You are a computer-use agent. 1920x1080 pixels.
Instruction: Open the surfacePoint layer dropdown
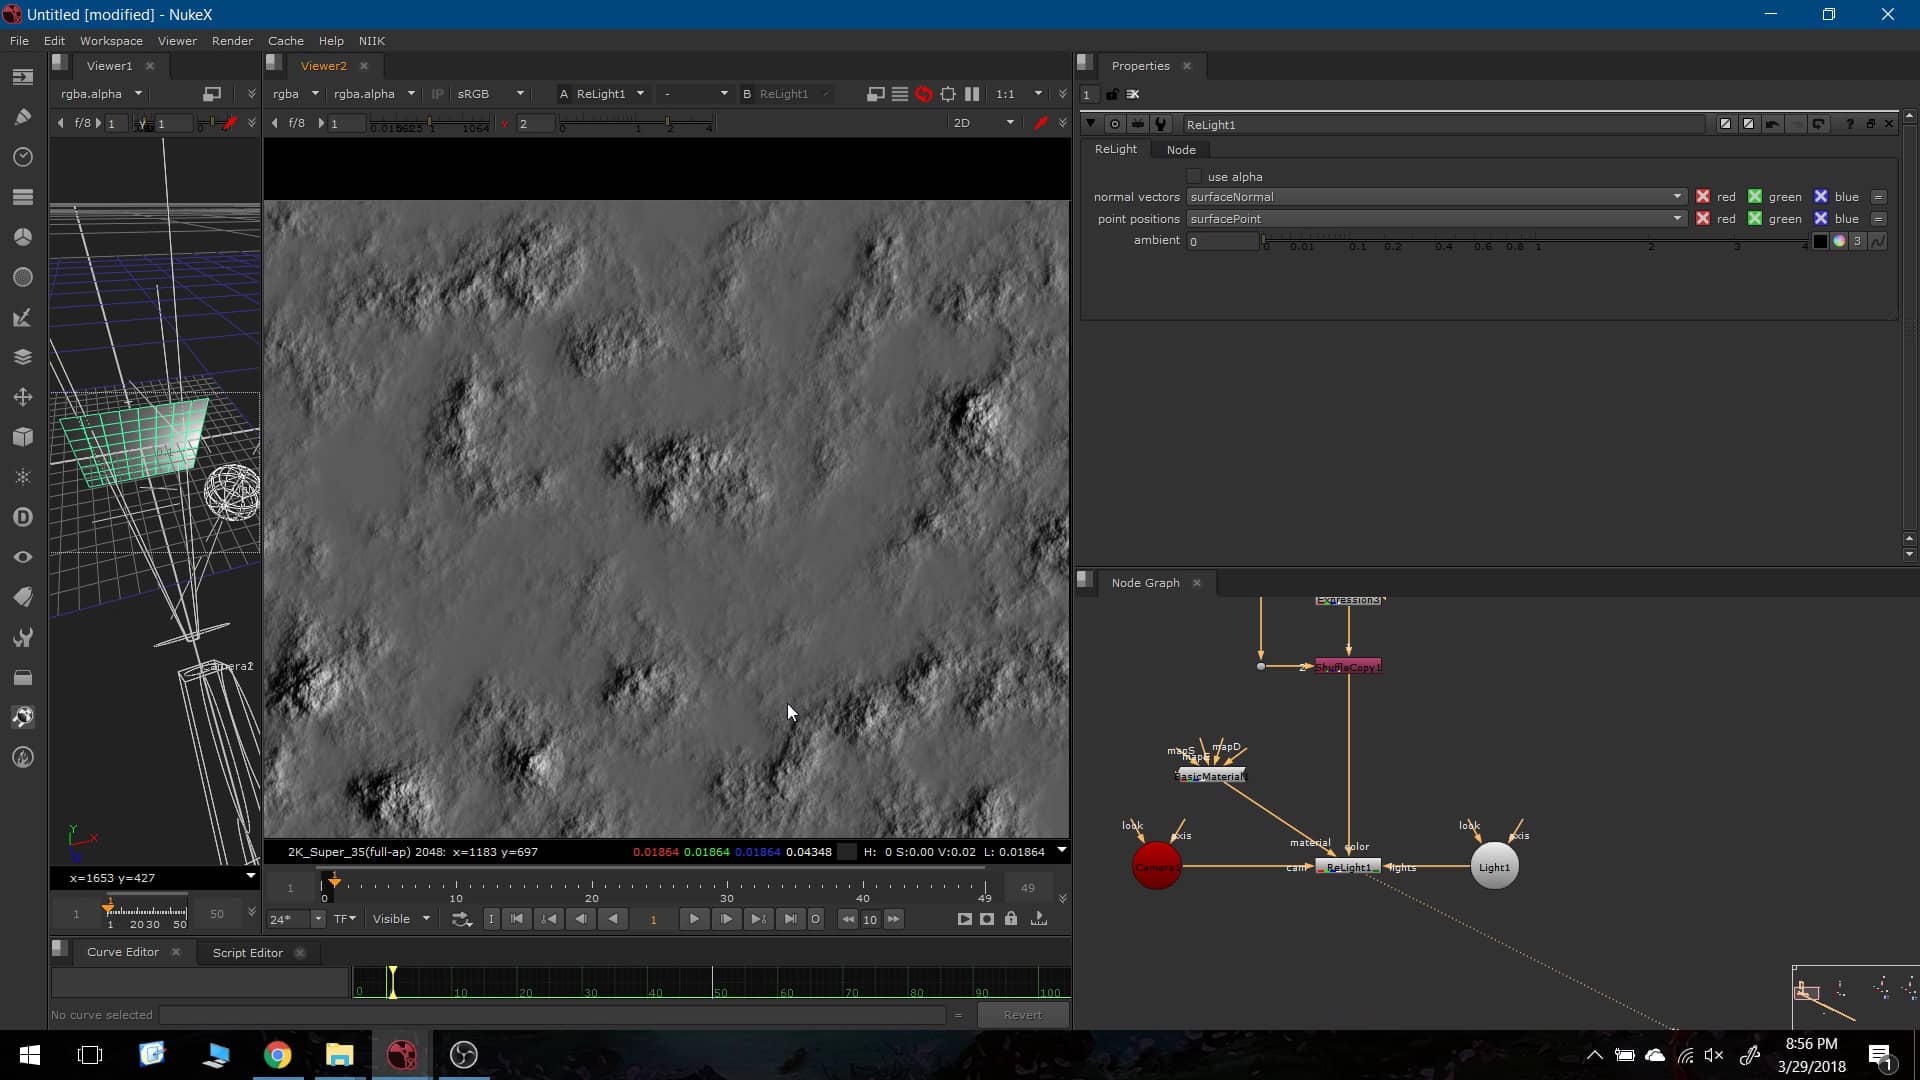coord(1676,218)
